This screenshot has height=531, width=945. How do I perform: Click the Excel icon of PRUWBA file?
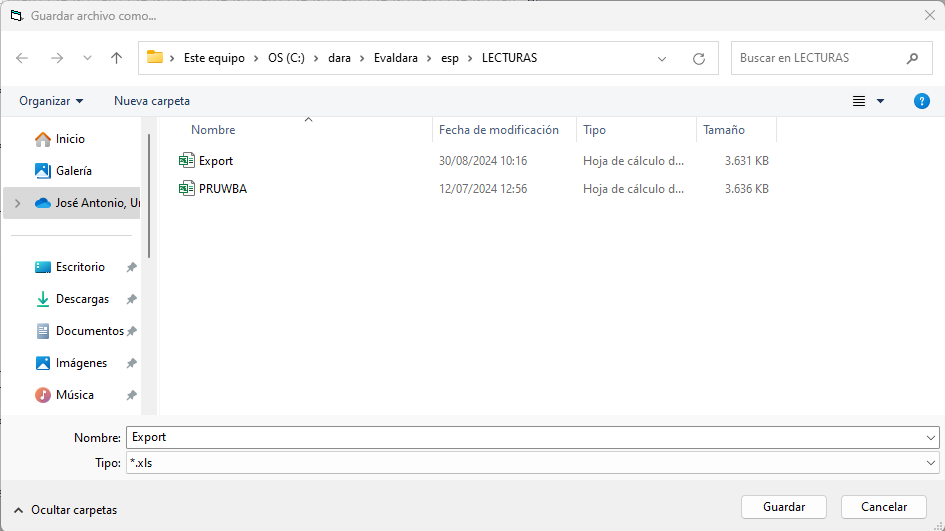coord(186,188)
